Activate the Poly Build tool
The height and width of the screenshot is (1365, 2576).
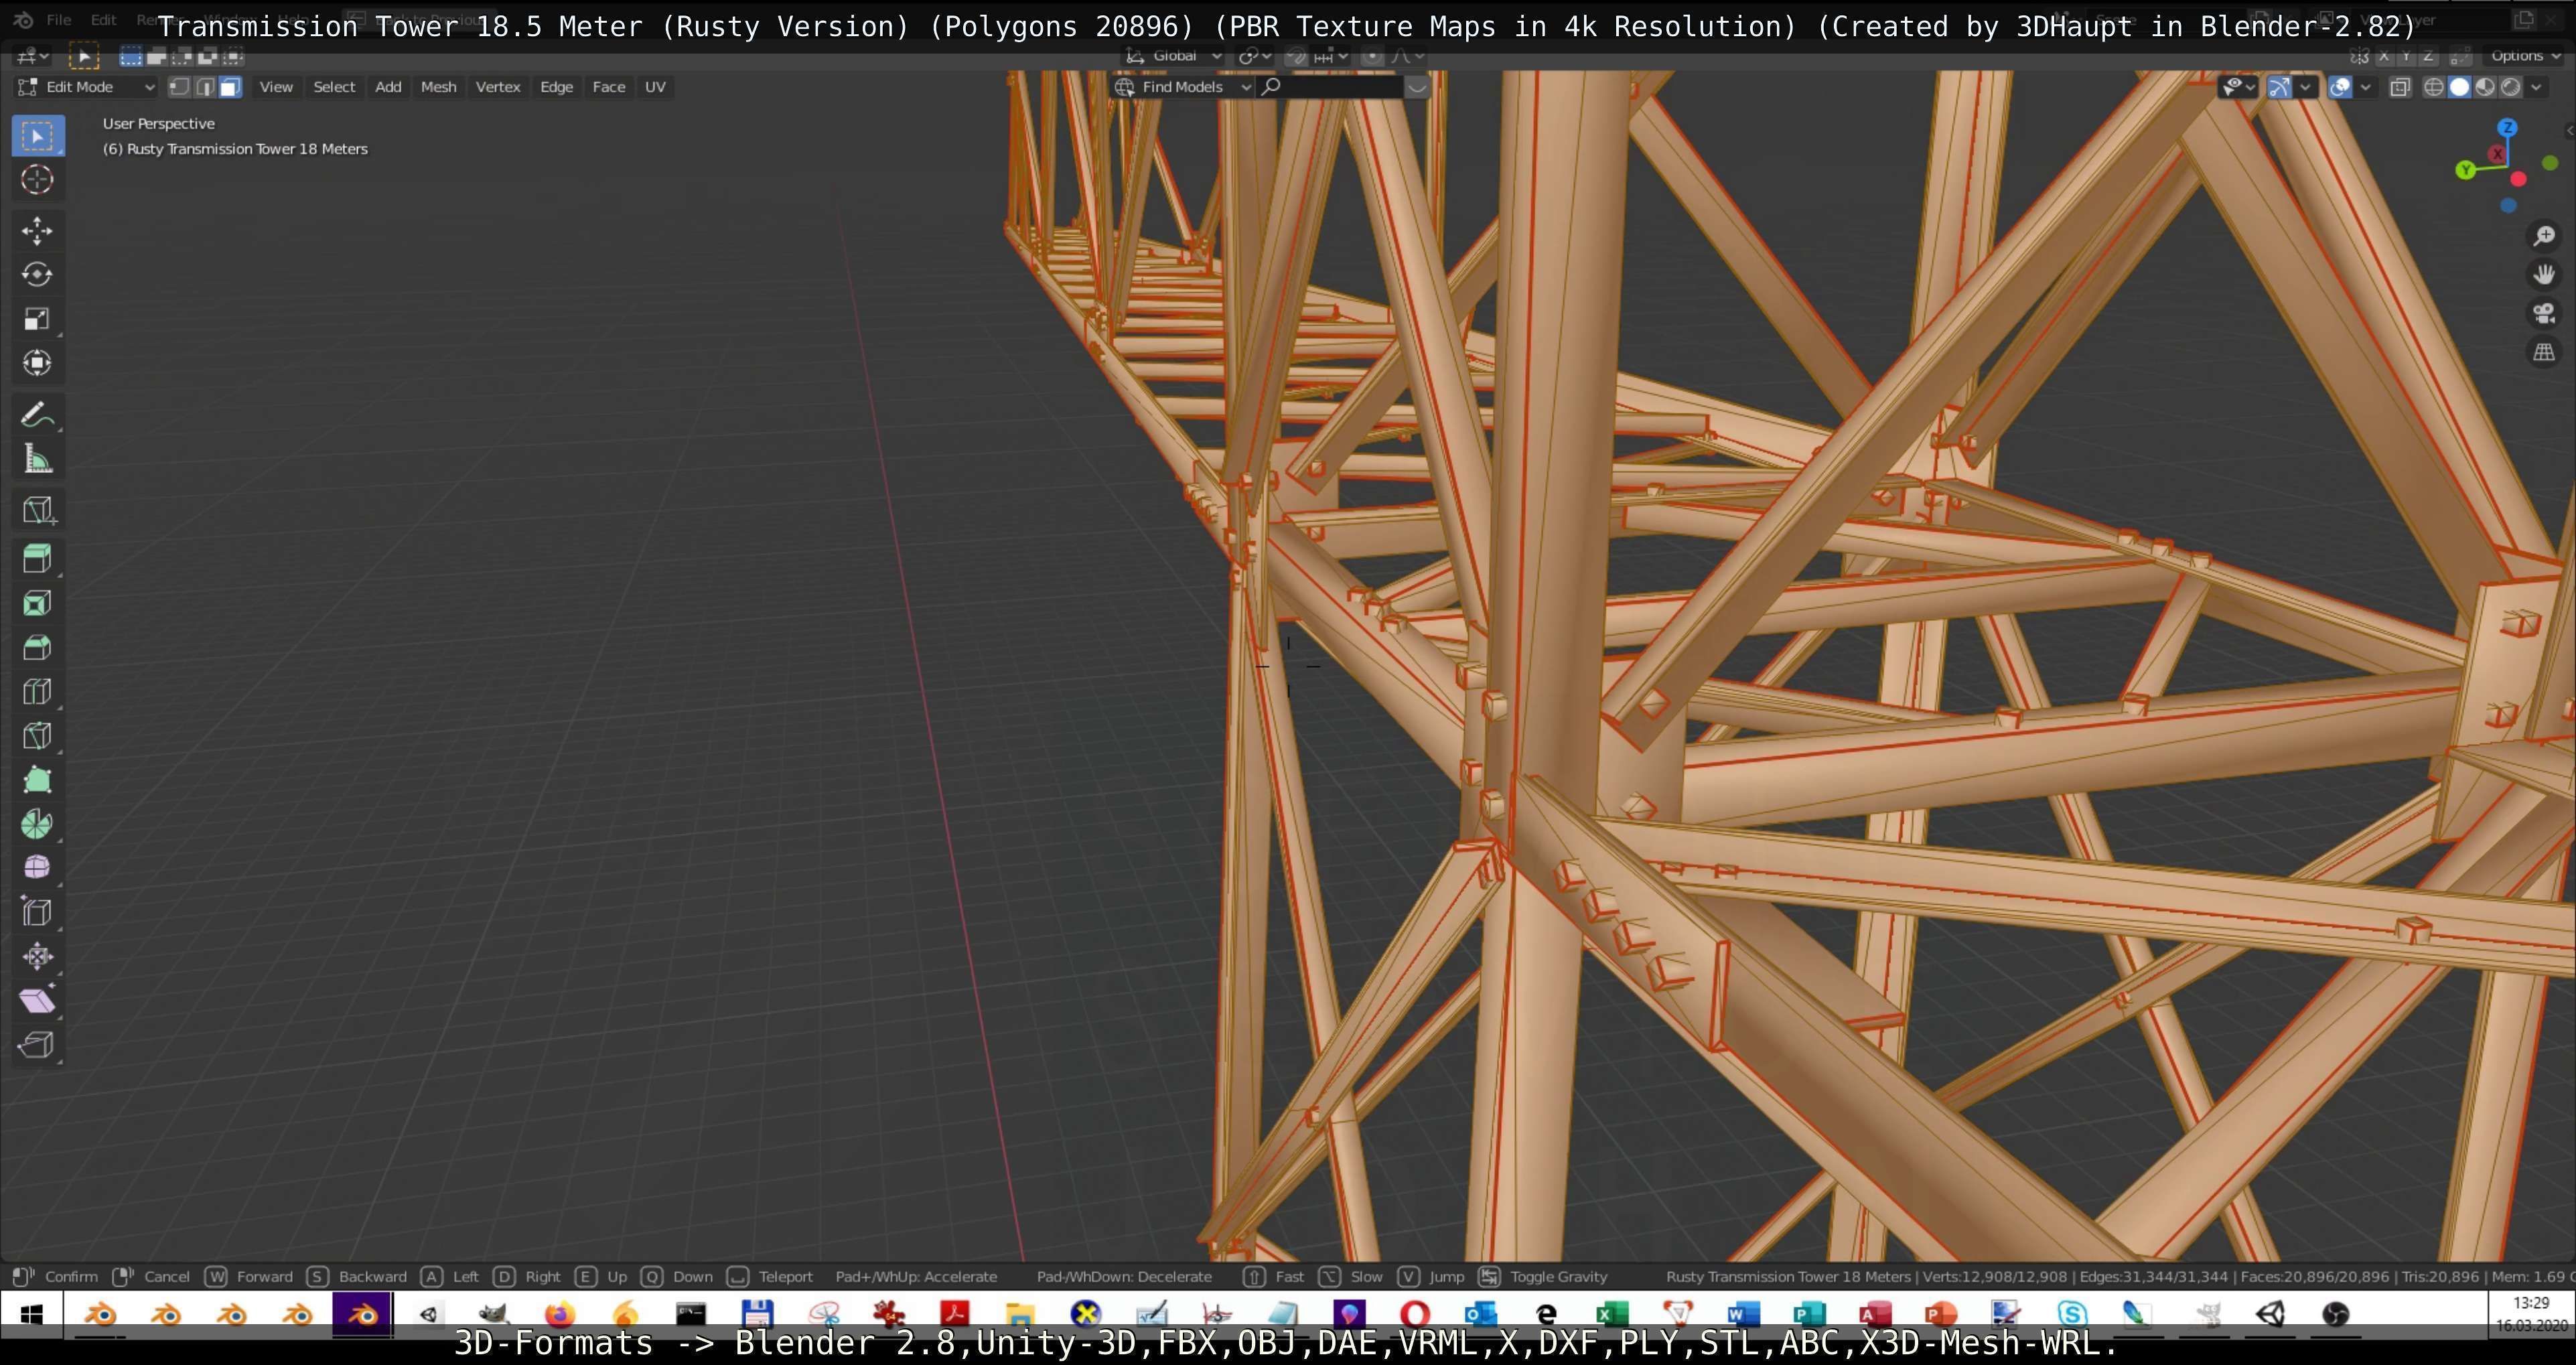tap(38, 779)
